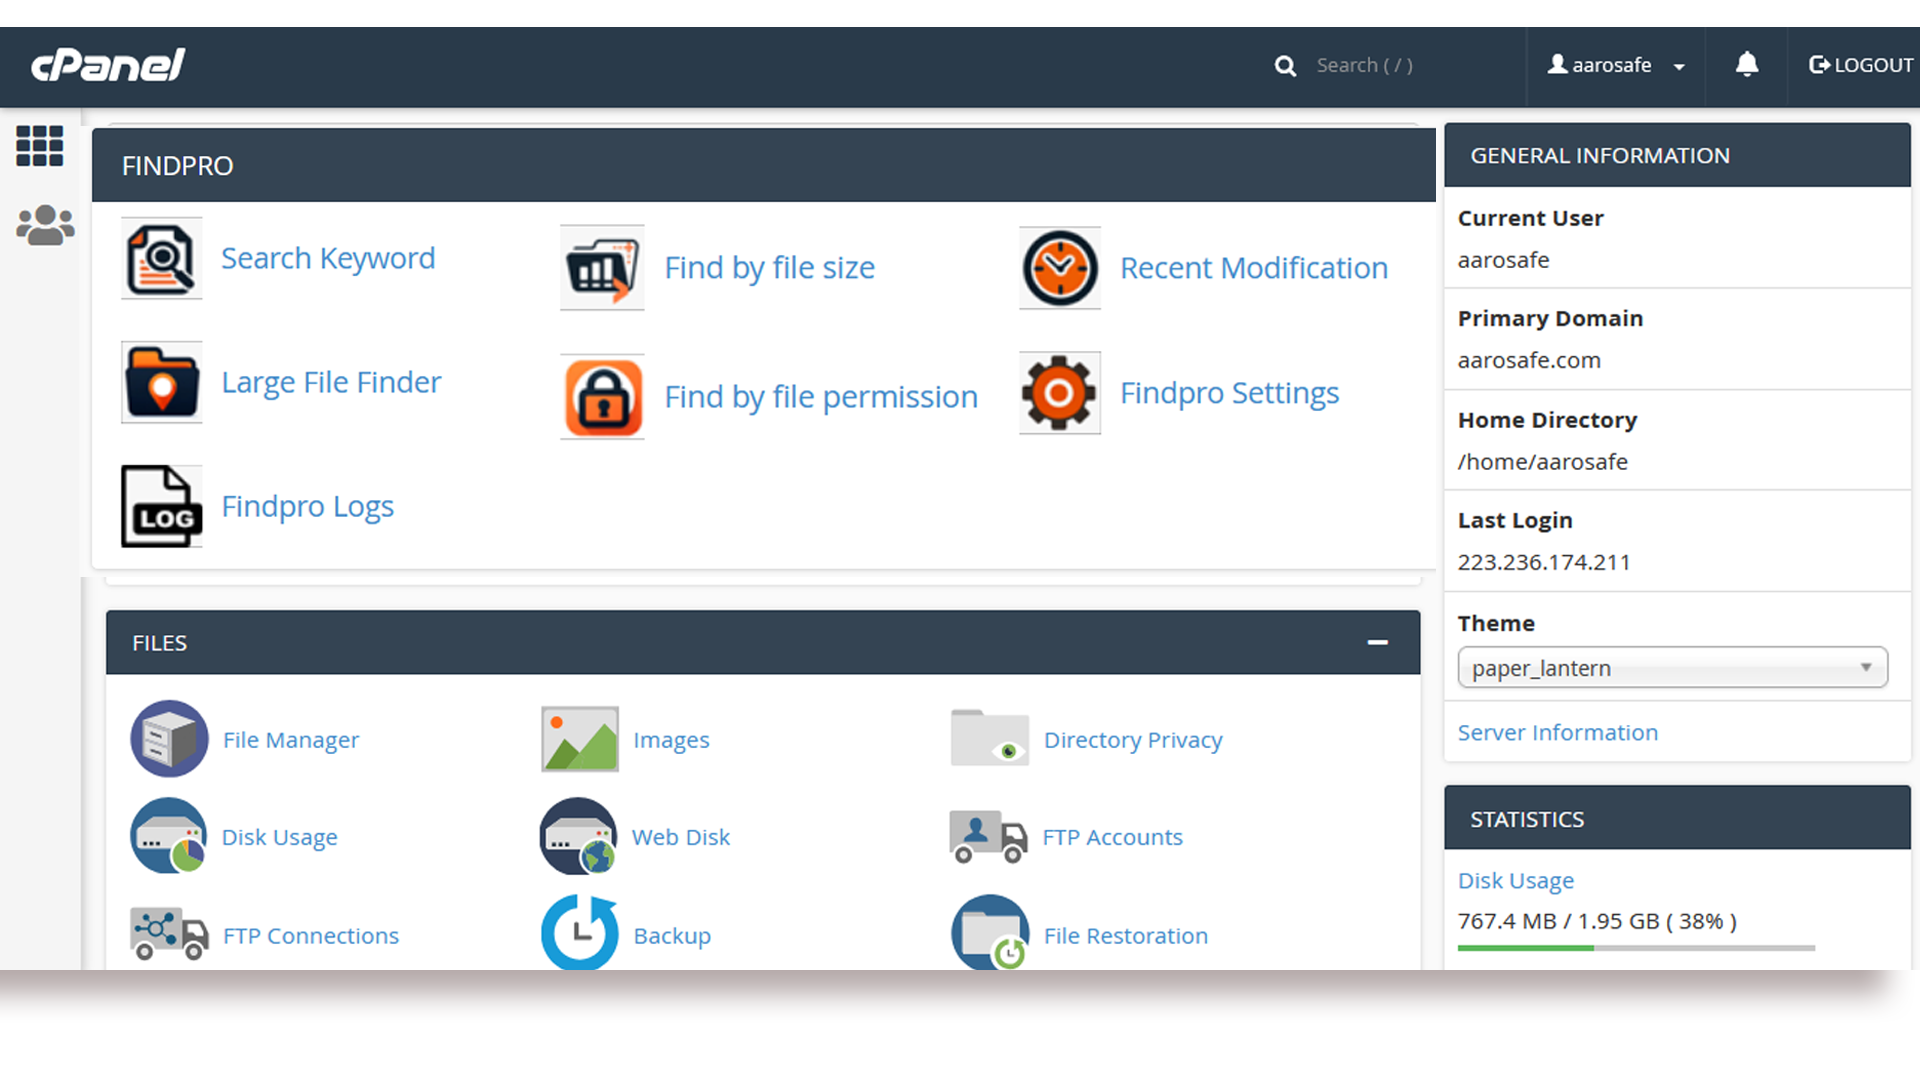The image size is (1920, 1080).
Task: Open the Recent Modification link
Action: [1254, 268]
